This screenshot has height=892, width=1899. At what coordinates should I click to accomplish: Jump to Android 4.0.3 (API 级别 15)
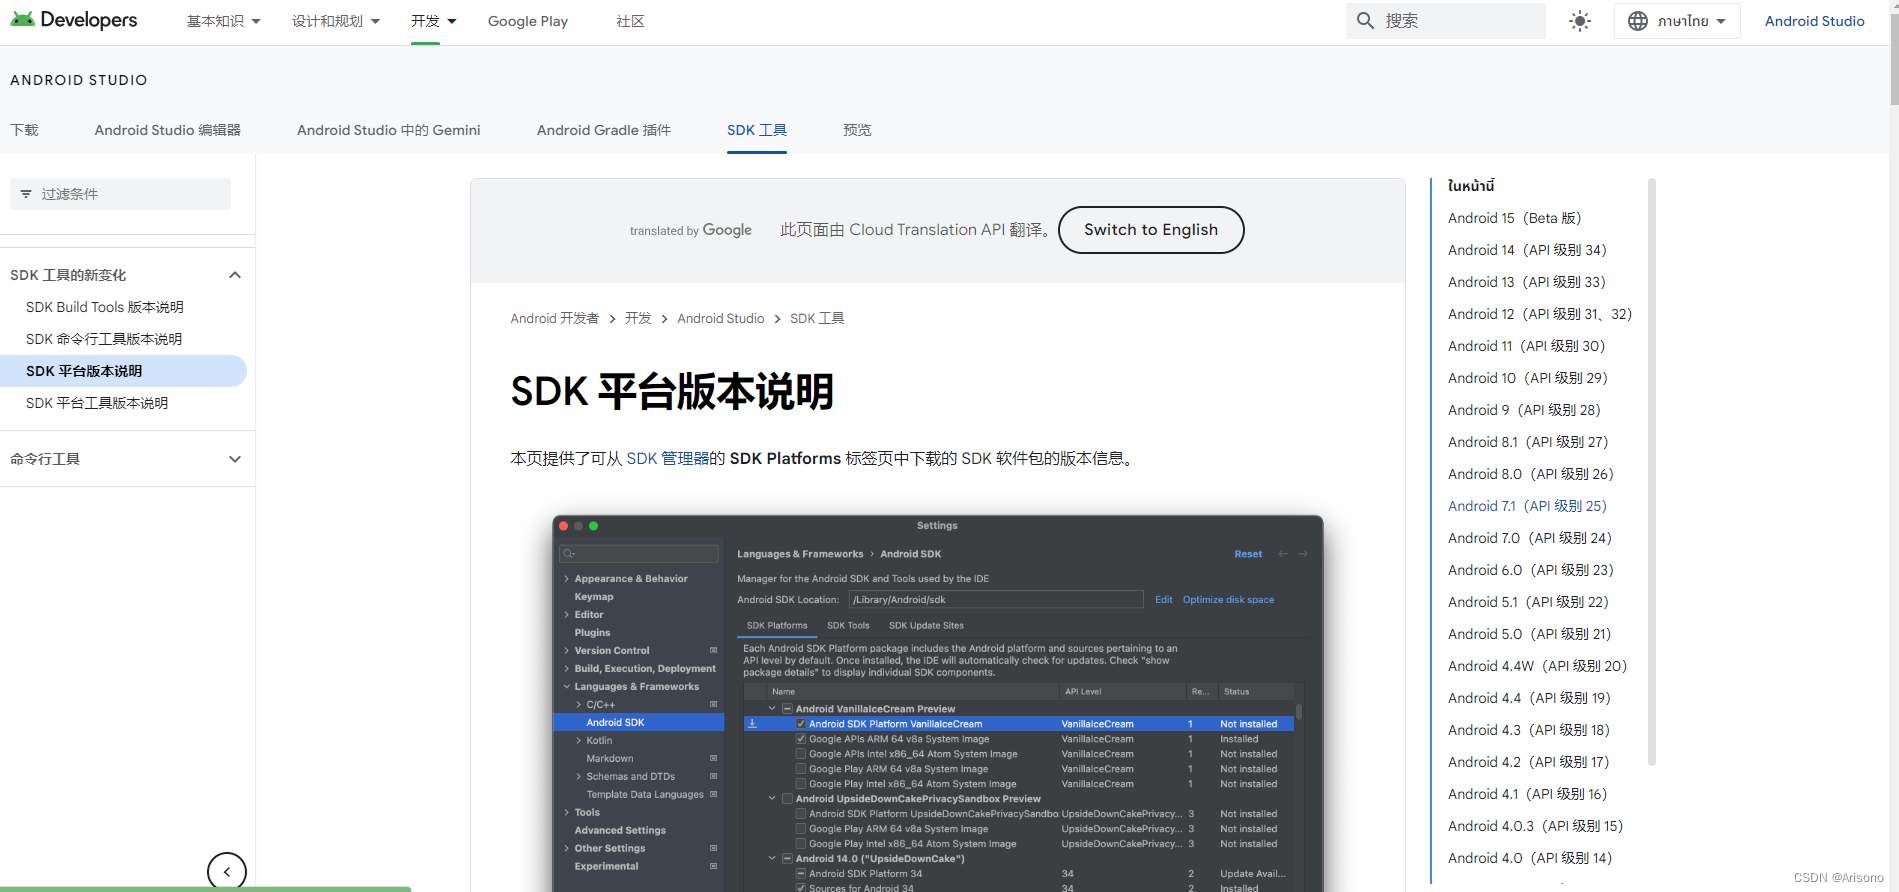[1536, 826]
